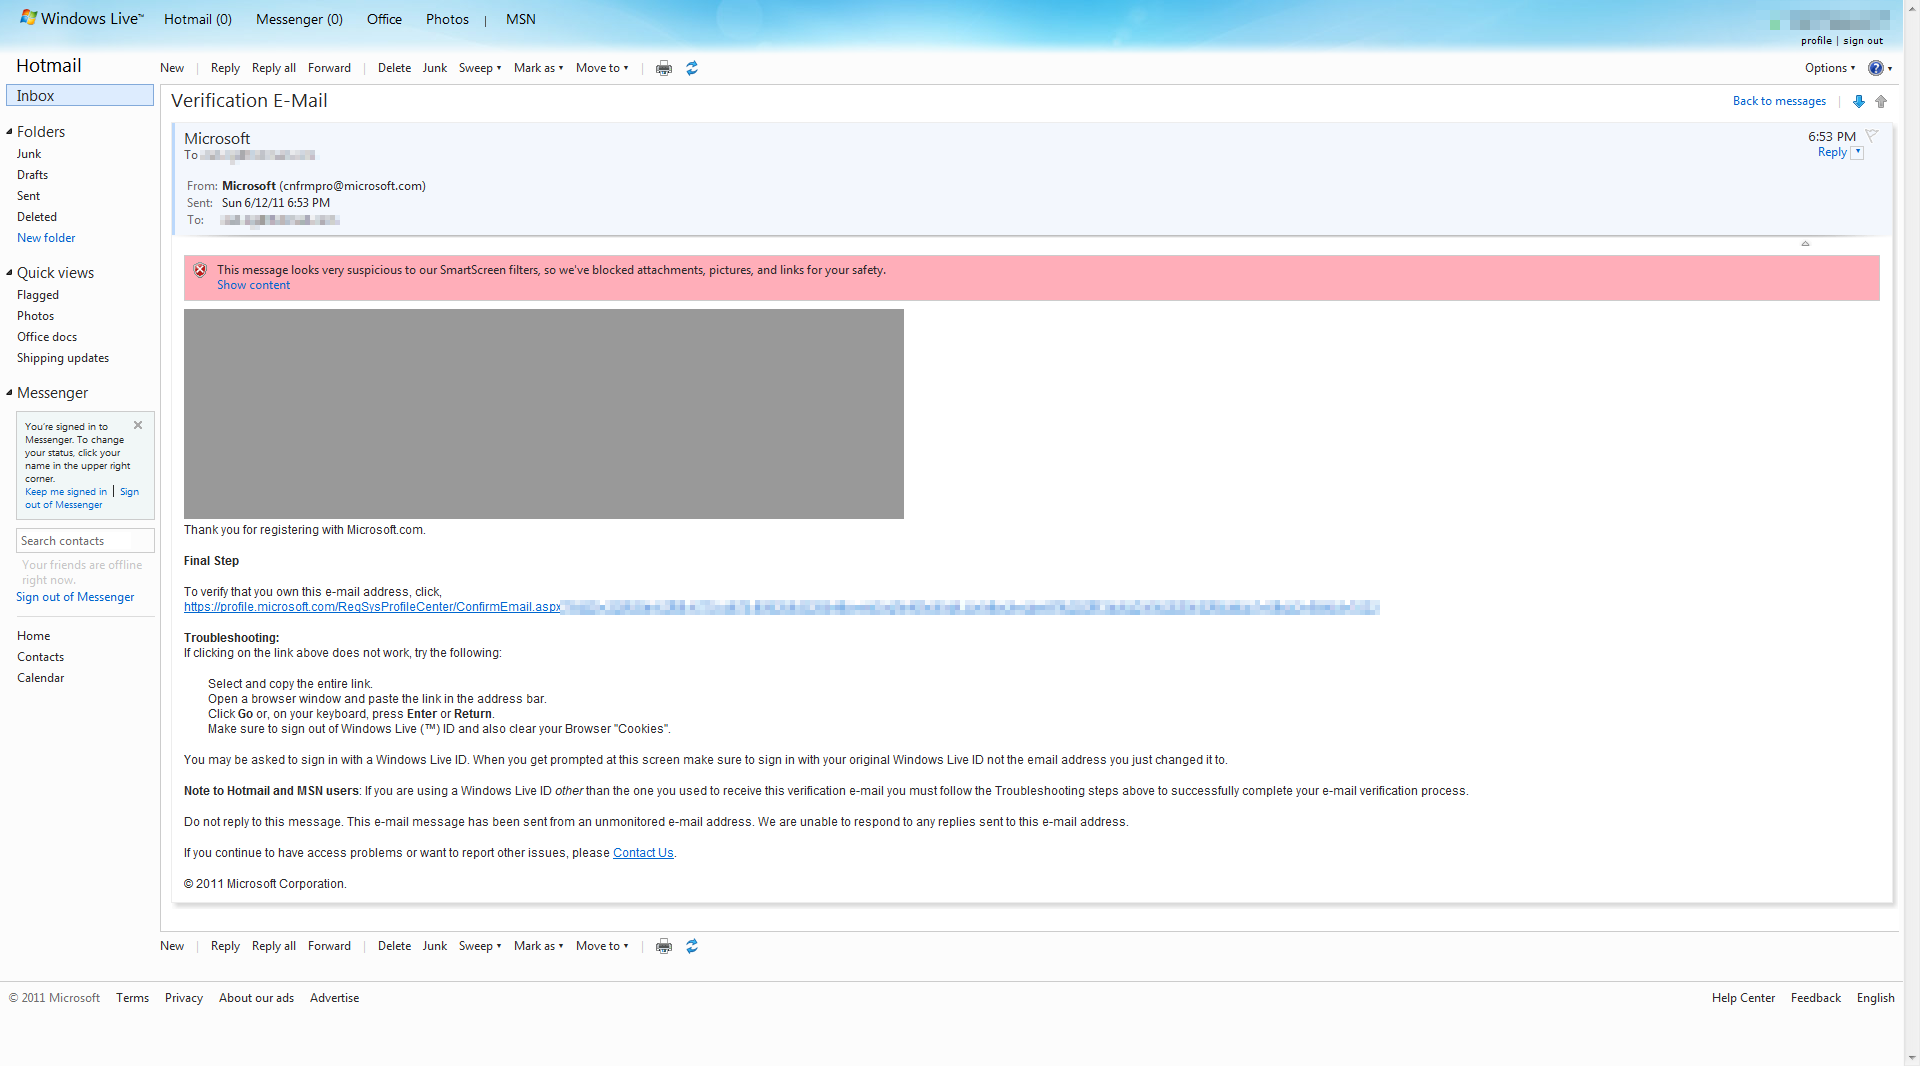
Task: Collapse the Messenger section
Action: tap(9, 393)
